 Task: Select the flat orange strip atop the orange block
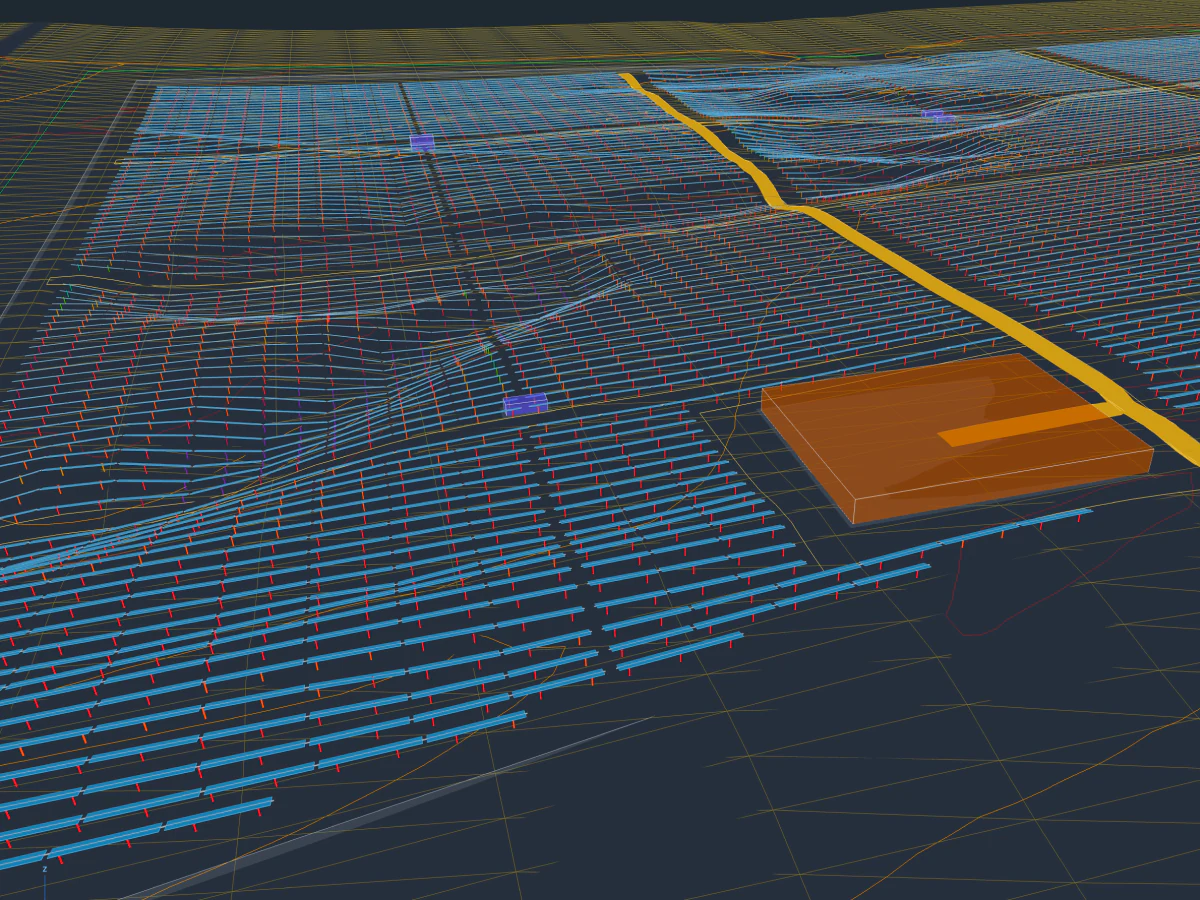[x=1030, y=424]
